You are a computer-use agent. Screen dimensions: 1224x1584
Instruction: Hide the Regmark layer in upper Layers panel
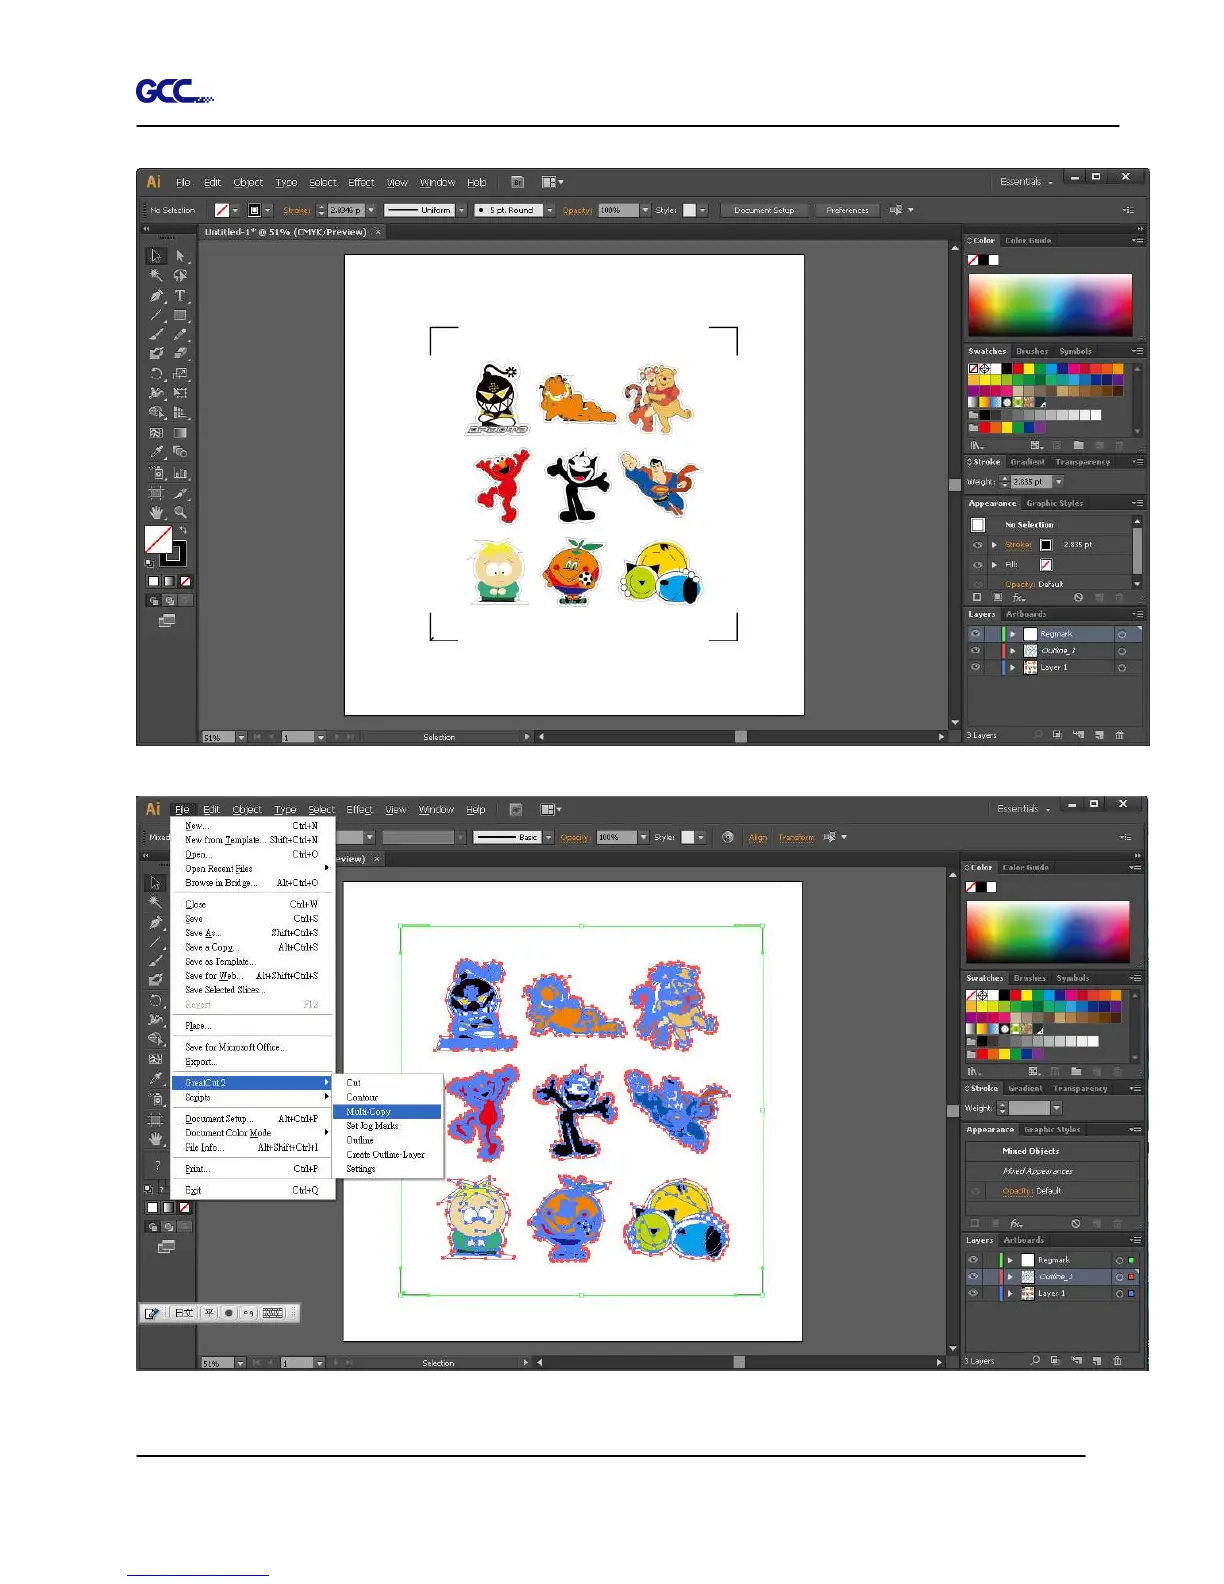[975, 633]
